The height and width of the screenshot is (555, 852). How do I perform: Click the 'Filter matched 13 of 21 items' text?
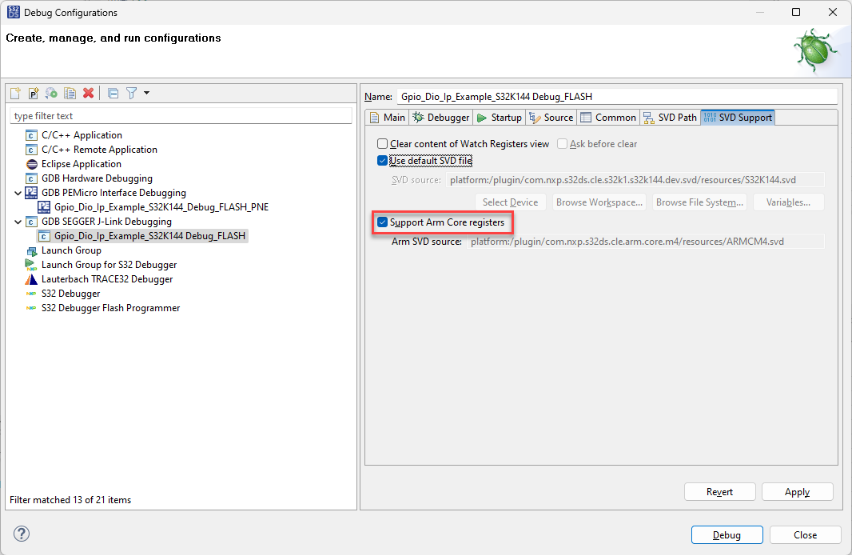(70, 500)
